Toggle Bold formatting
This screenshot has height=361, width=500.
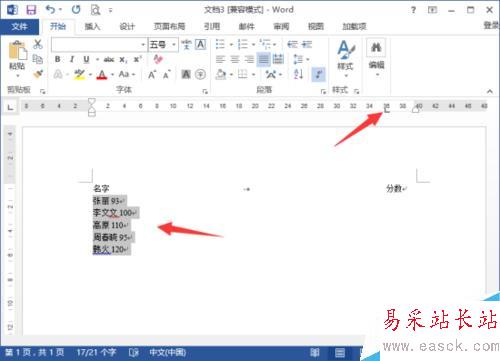coord(58,59)
